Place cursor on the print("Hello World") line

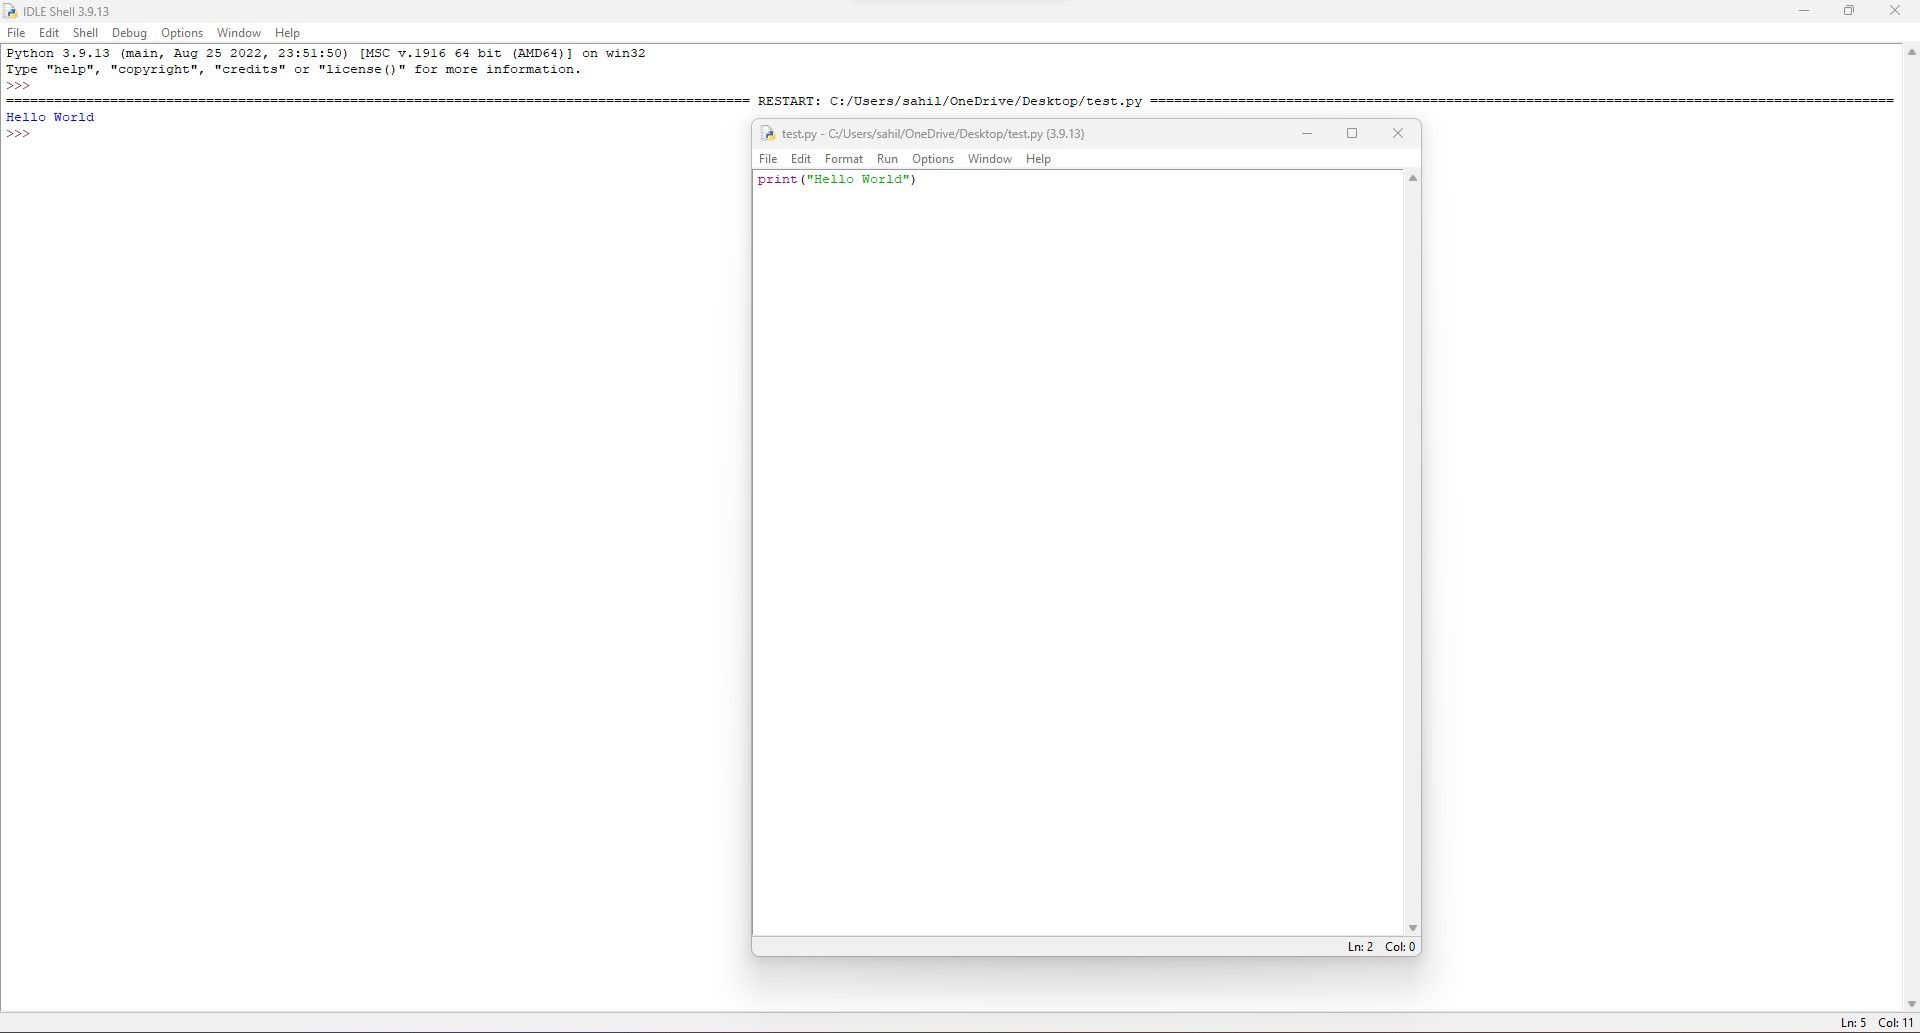837,180
